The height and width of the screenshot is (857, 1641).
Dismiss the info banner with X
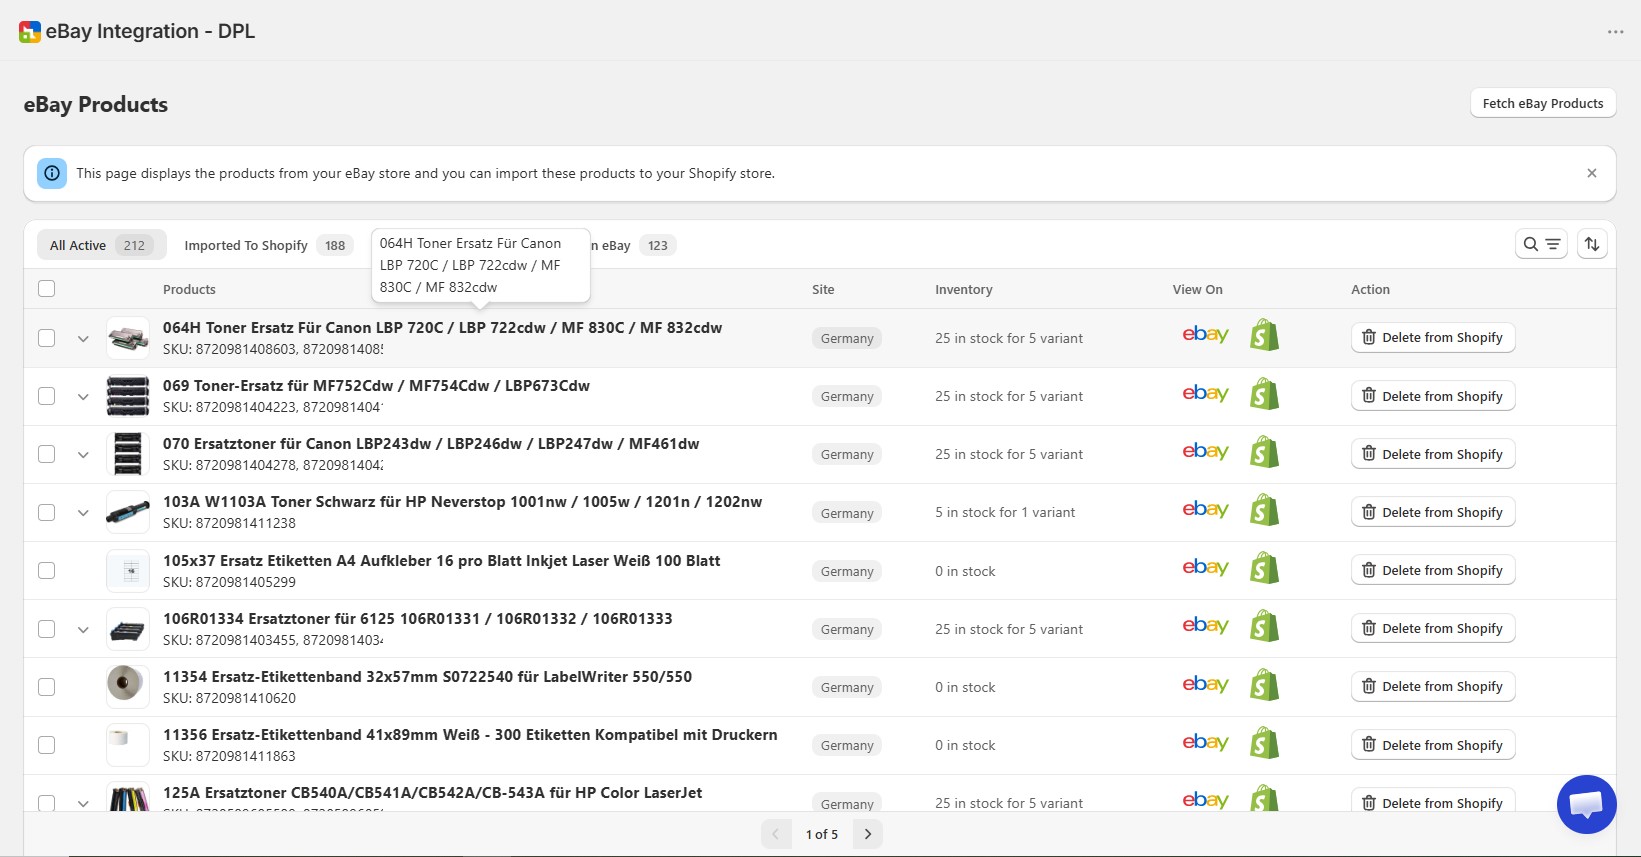pos(1592,173)
